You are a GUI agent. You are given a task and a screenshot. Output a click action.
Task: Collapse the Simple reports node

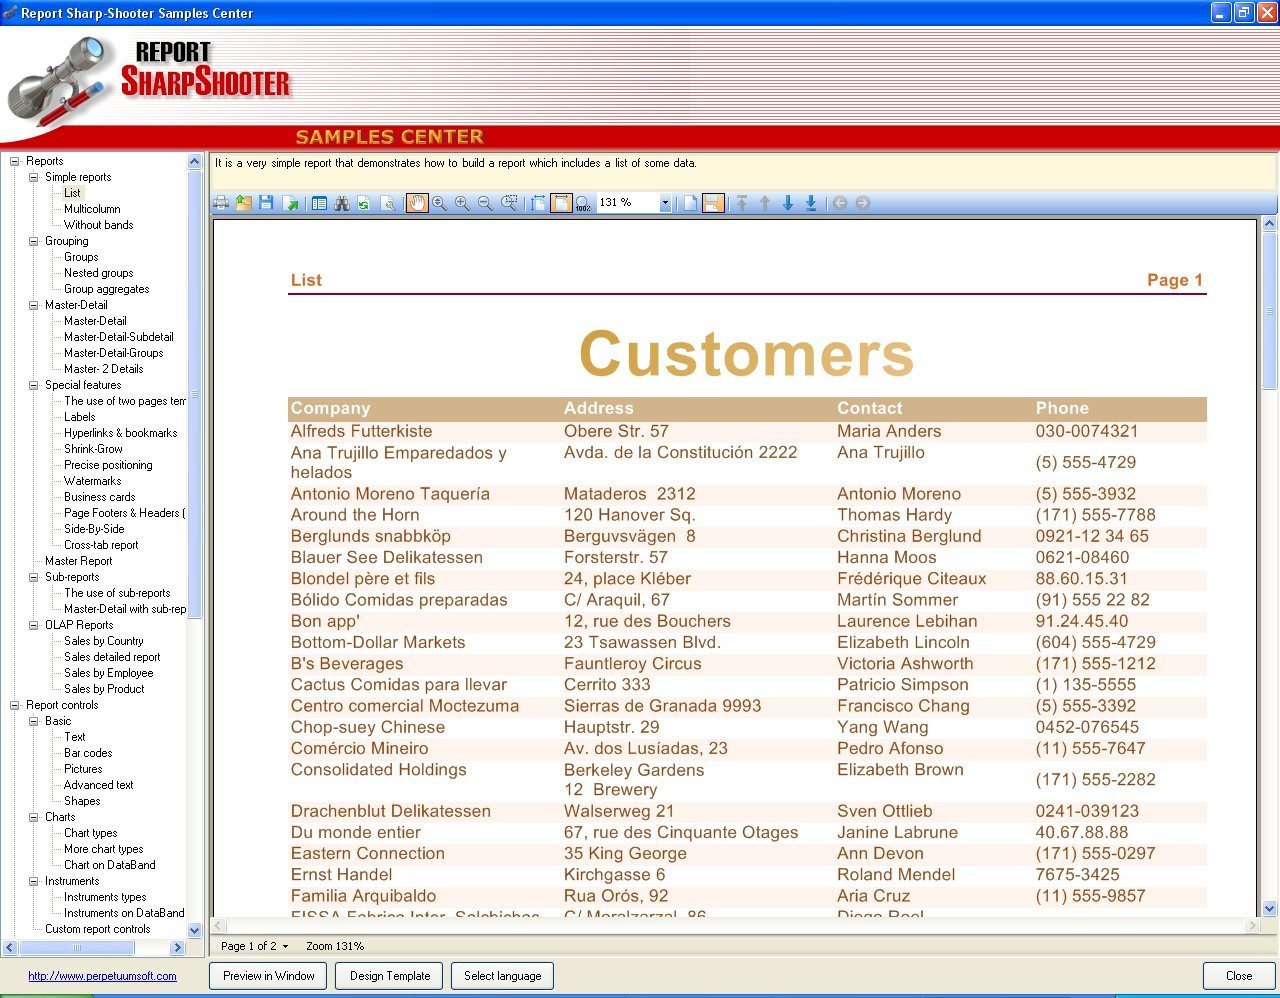click(34, 177)
